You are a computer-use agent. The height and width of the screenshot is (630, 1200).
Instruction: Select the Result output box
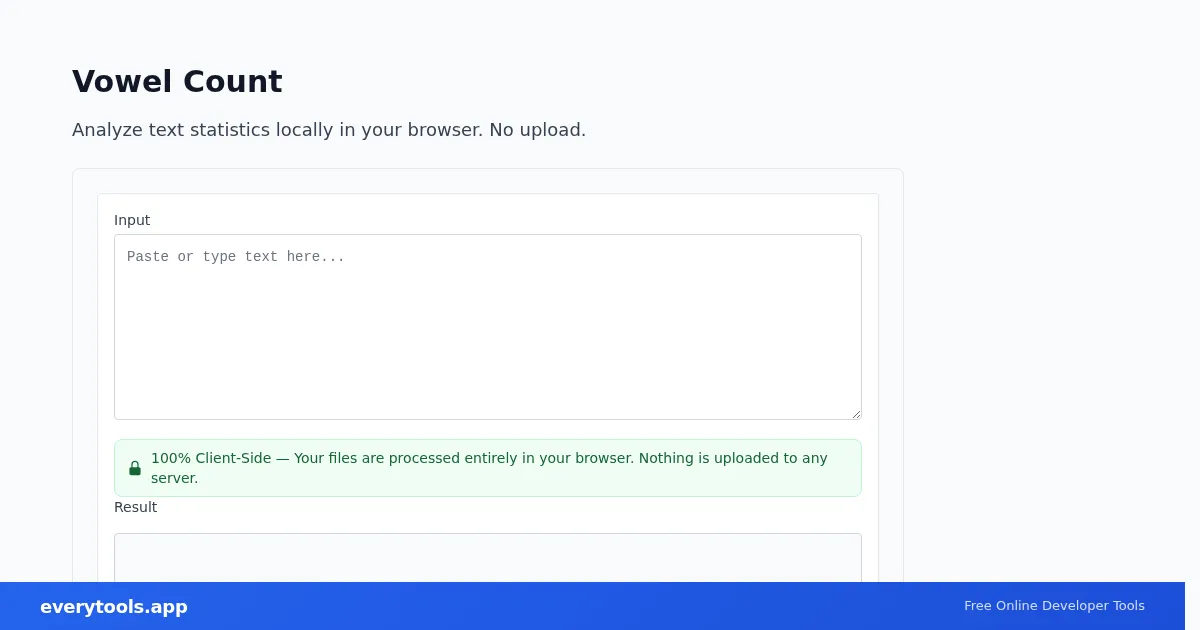488,558
